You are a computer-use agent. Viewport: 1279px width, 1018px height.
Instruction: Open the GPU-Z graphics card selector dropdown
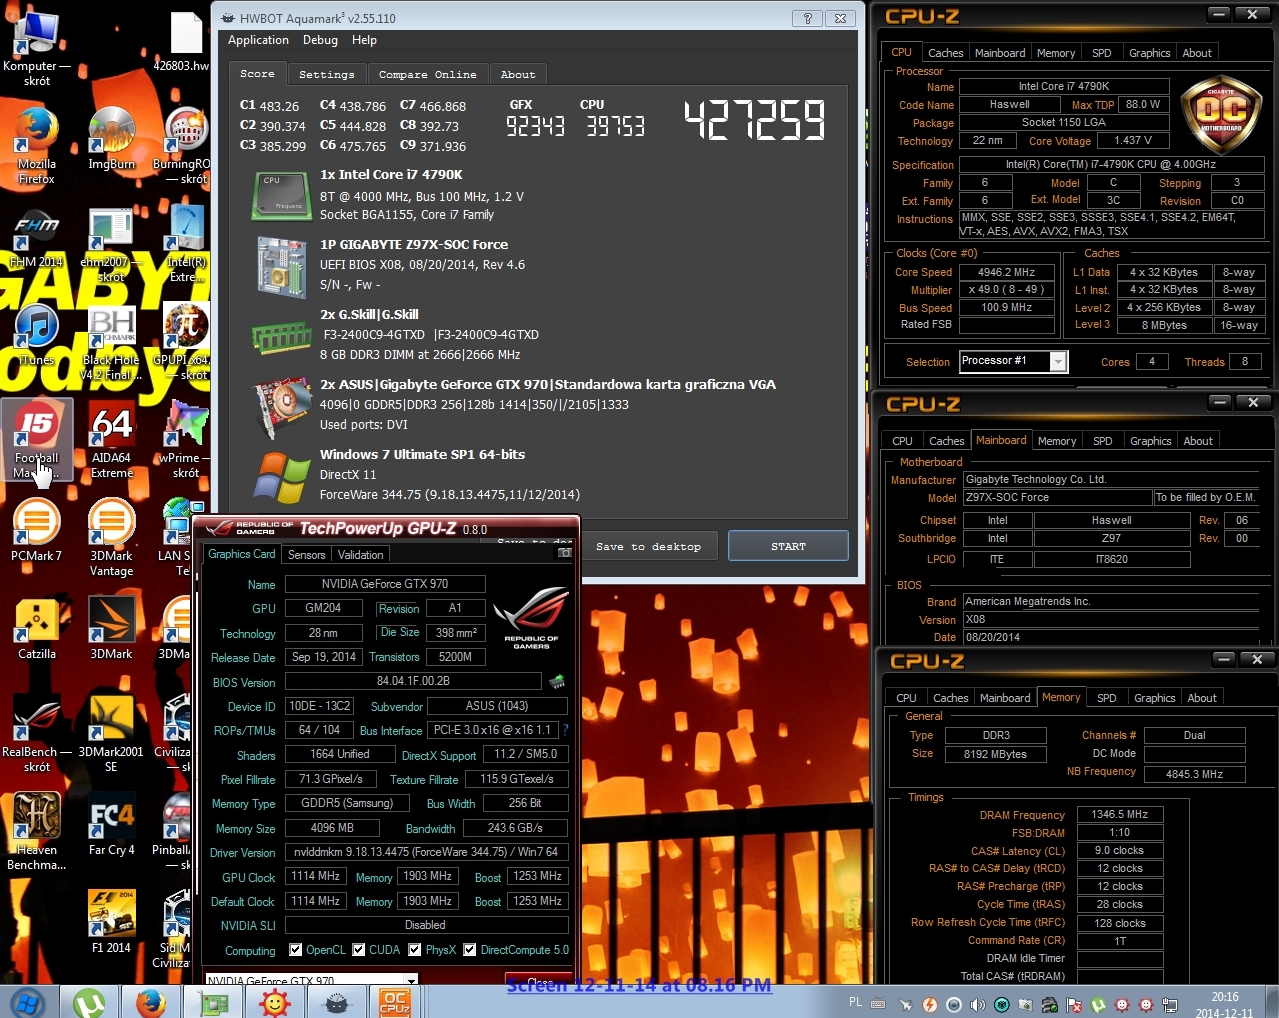point(411,981)
